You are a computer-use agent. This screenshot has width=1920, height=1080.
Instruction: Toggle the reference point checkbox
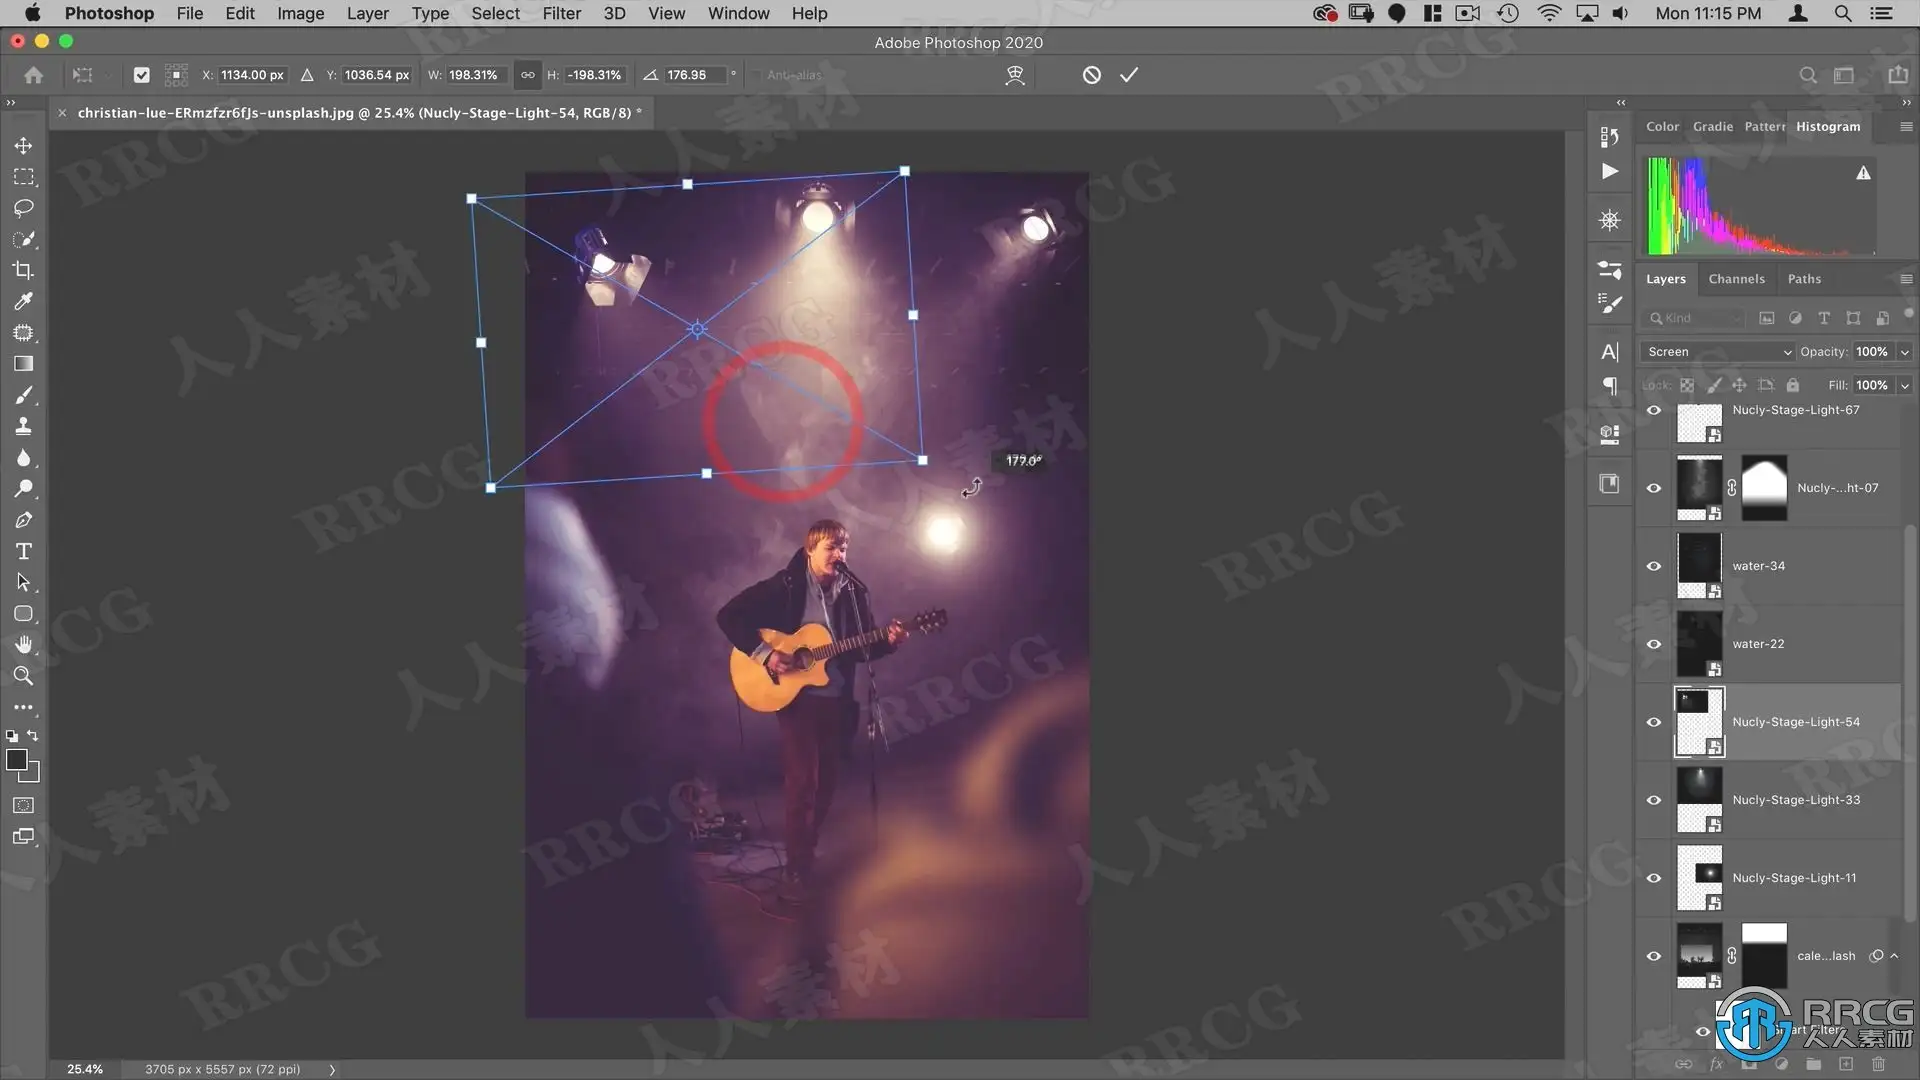[x=141, y=75]
